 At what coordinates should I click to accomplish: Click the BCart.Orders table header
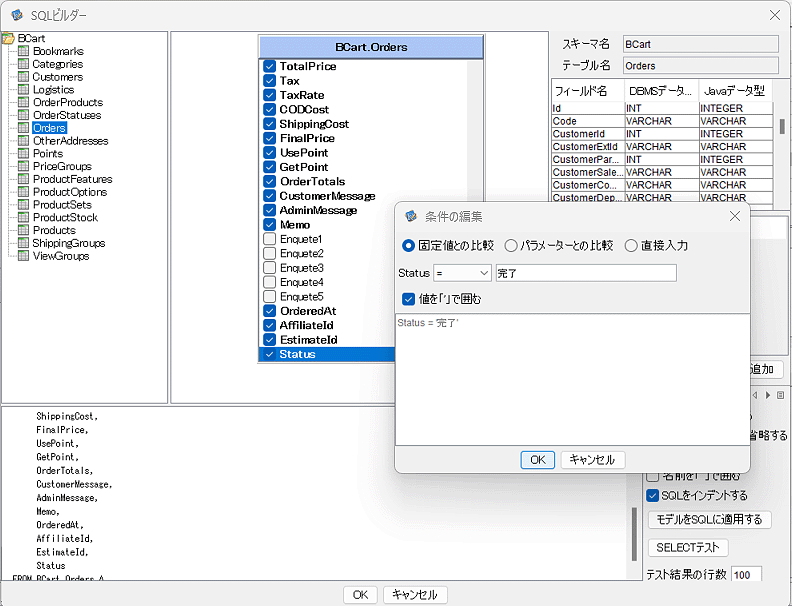pos(371,47)
